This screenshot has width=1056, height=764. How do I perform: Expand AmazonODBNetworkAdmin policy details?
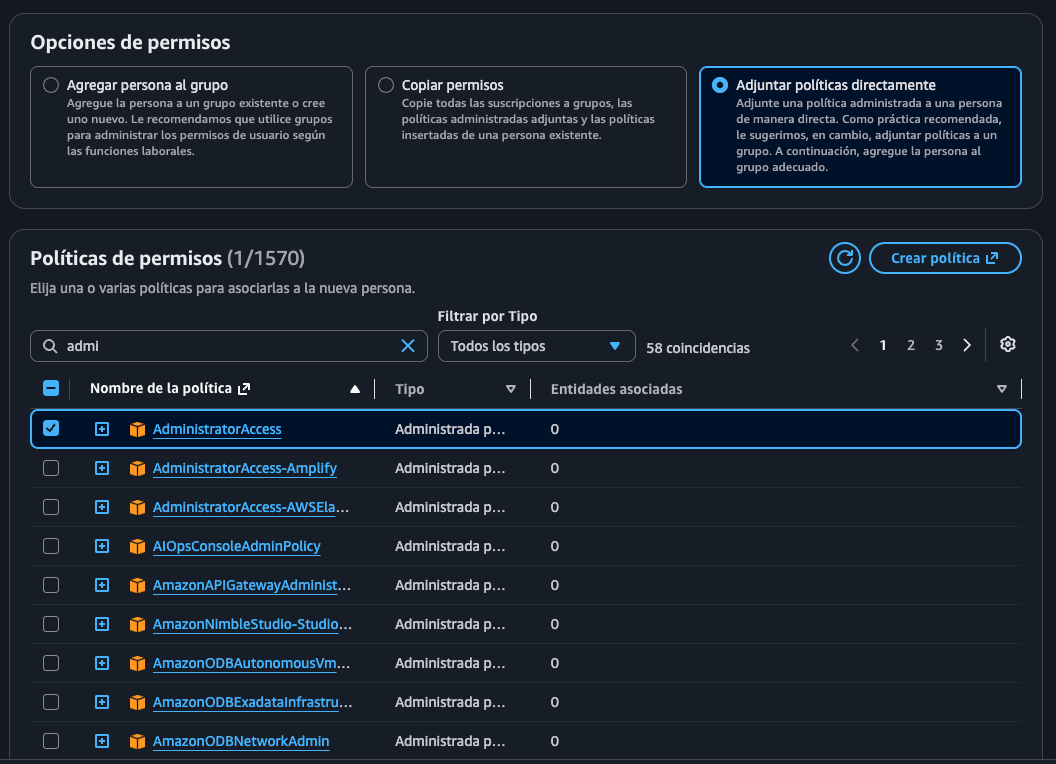click(x=102, y=741)
